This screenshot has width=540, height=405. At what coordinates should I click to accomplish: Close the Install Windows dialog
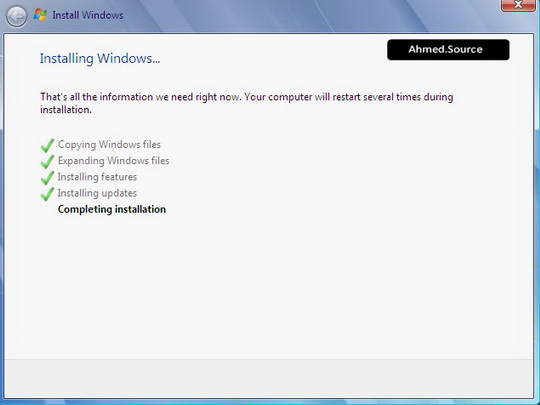tap(518, 5)
